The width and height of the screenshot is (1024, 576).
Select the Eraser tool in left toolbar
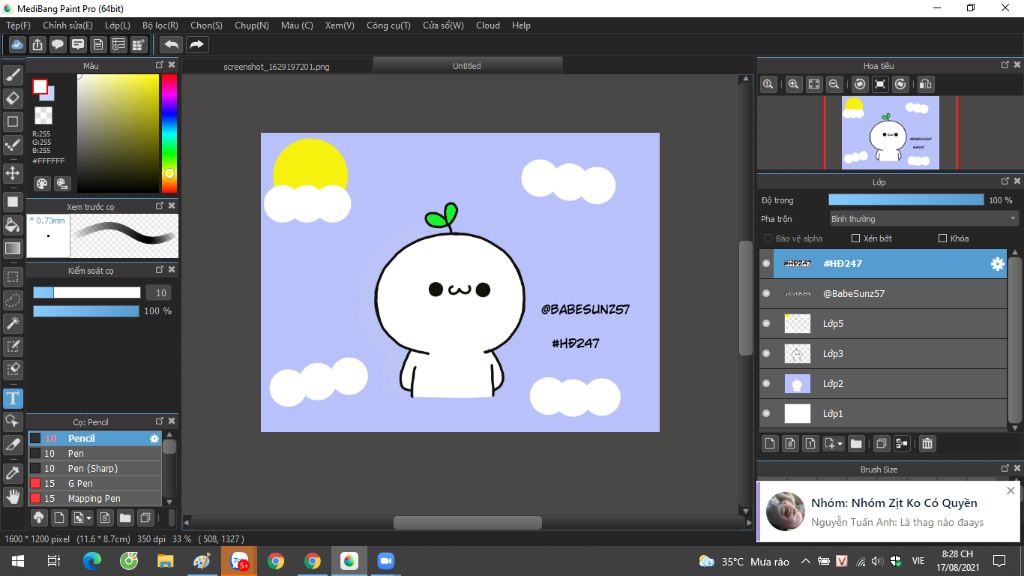[x=13, y=98]
